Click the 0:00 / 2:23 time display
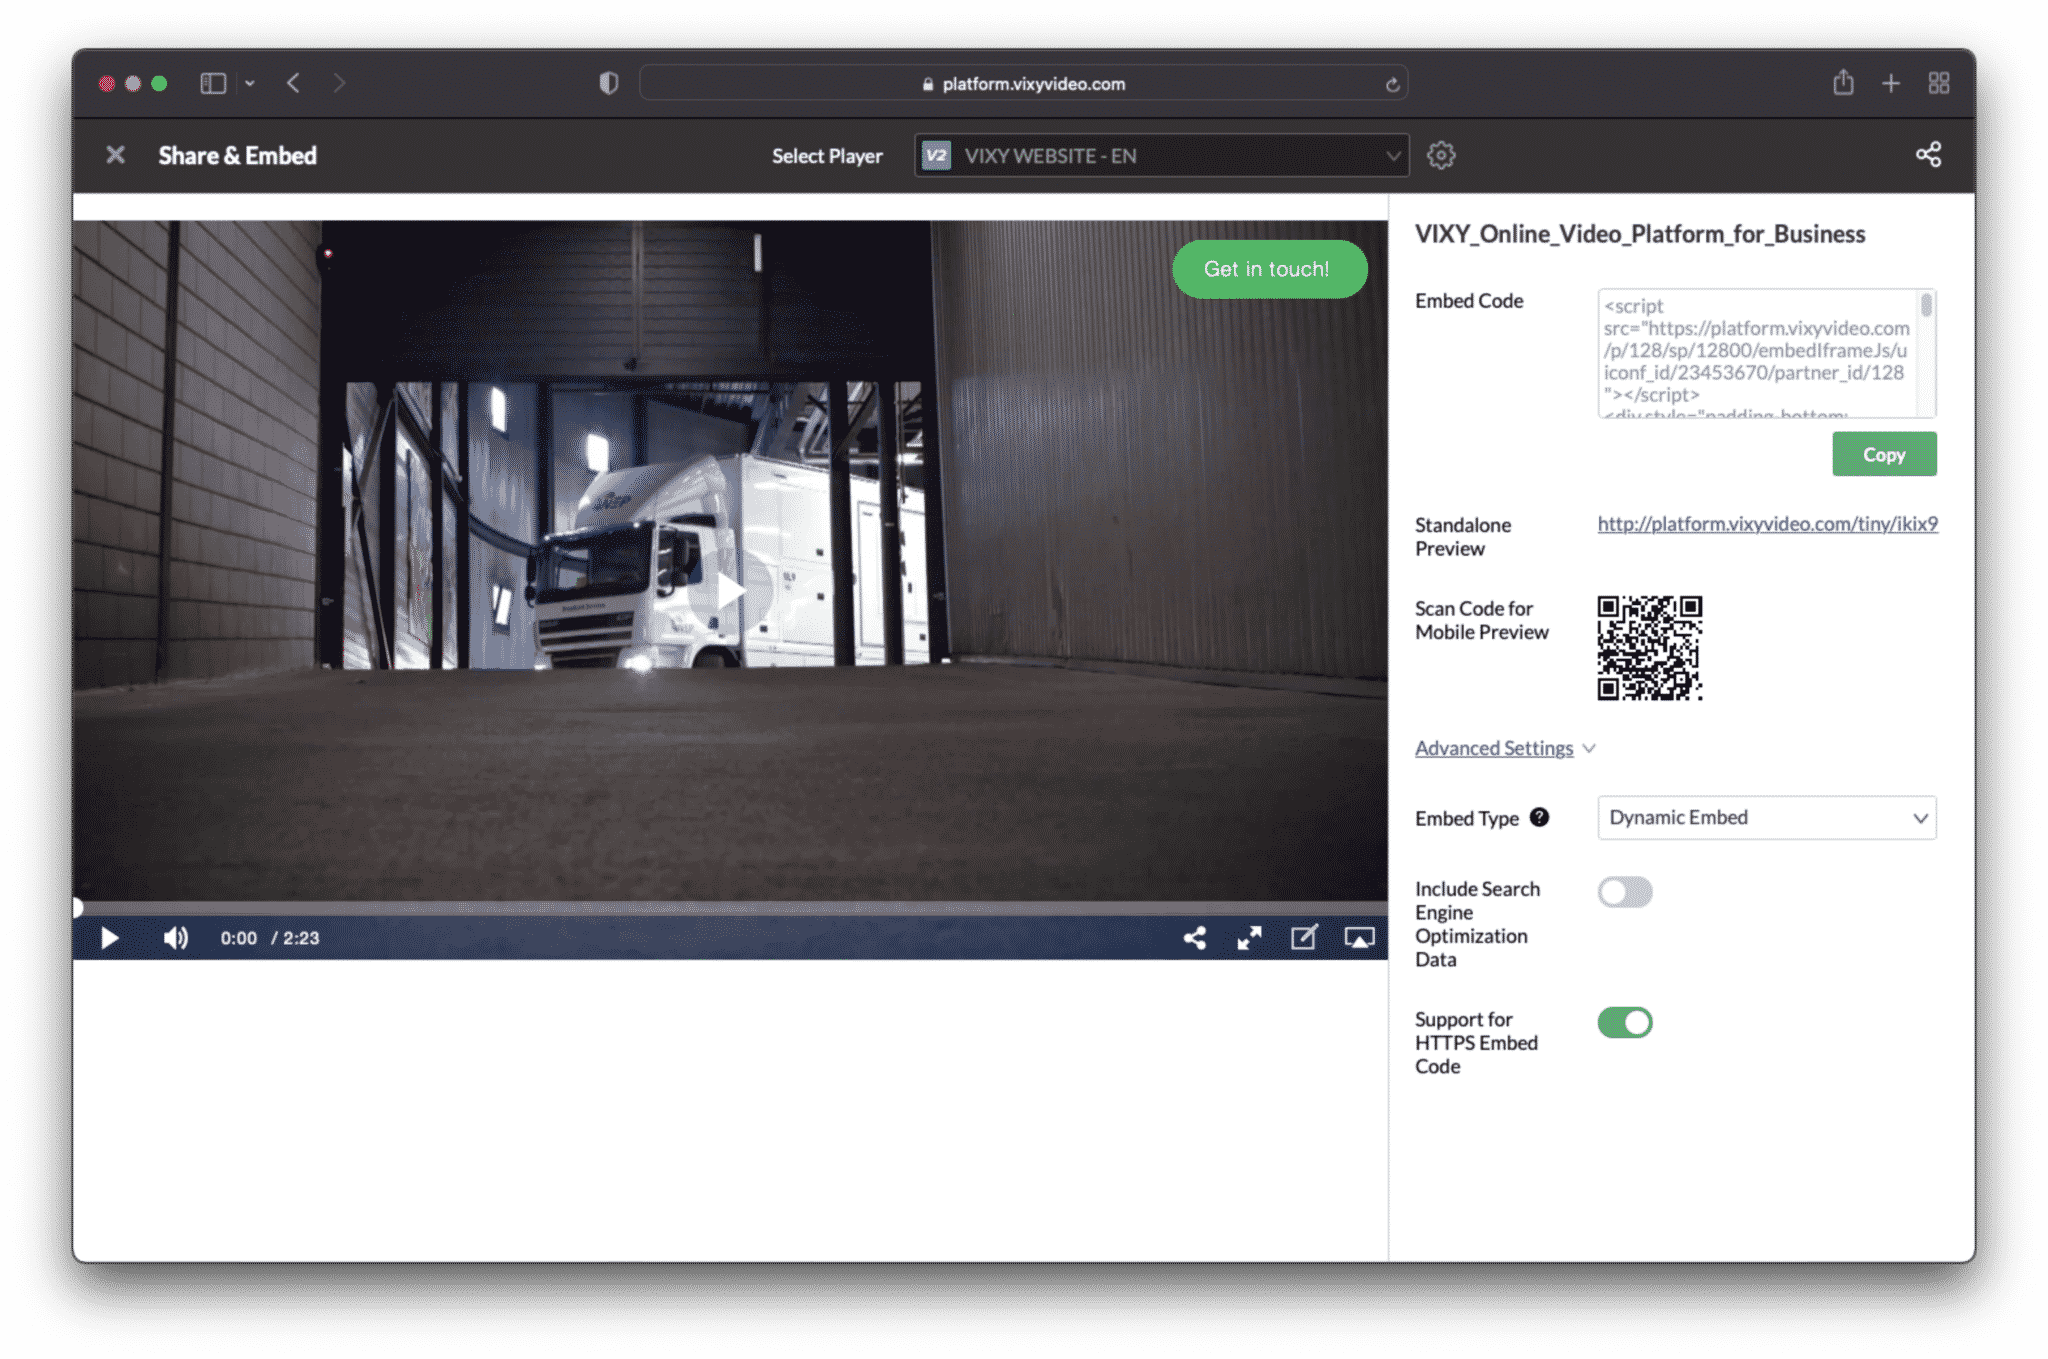Screen dimensions: 2048x1359 tap(270, 938)
